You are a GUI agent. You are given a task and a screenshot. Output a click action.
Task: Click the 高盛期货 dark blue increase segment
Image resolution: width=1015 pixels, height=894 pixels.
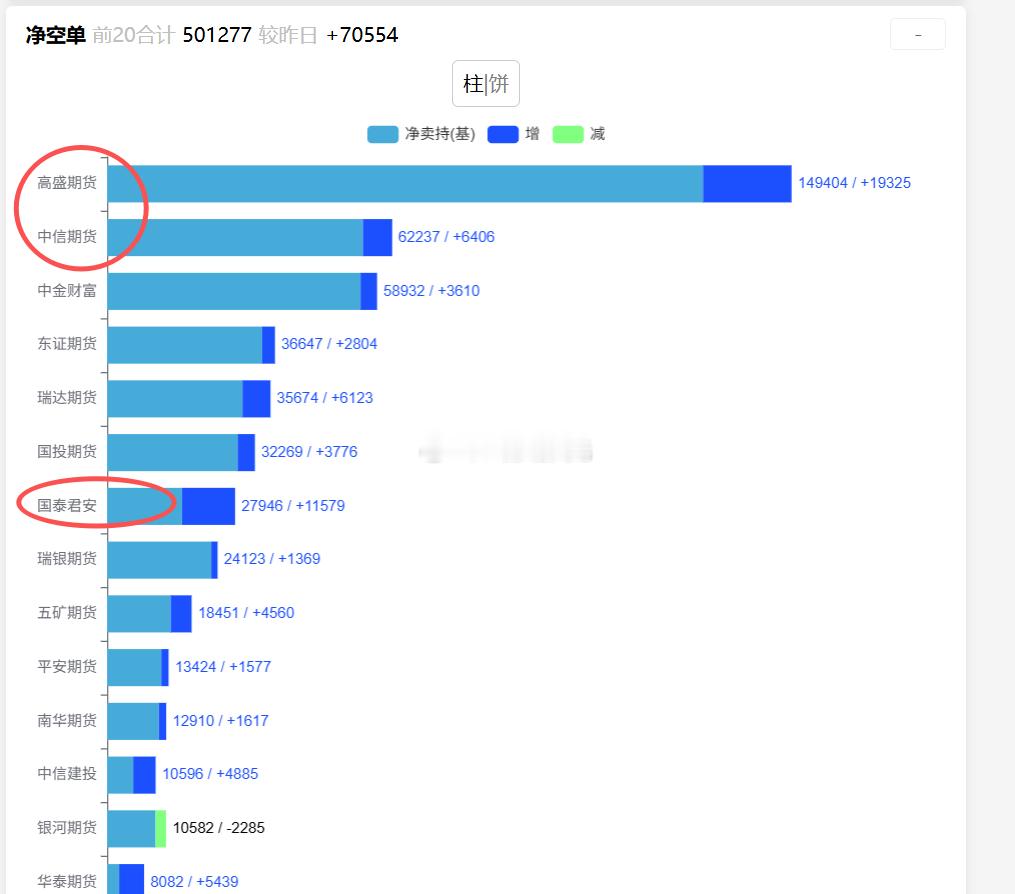click(x=747, y=184)
